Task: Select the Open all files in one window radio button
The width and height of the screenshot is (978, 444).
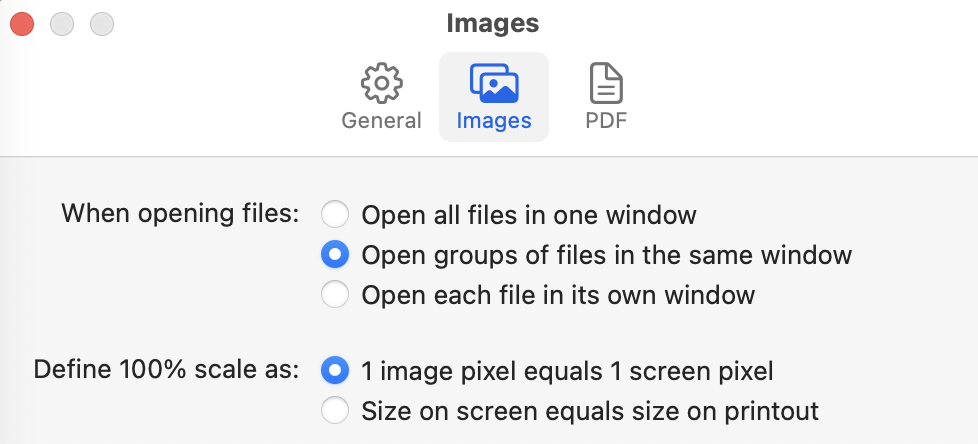Action: click(335, 215)
